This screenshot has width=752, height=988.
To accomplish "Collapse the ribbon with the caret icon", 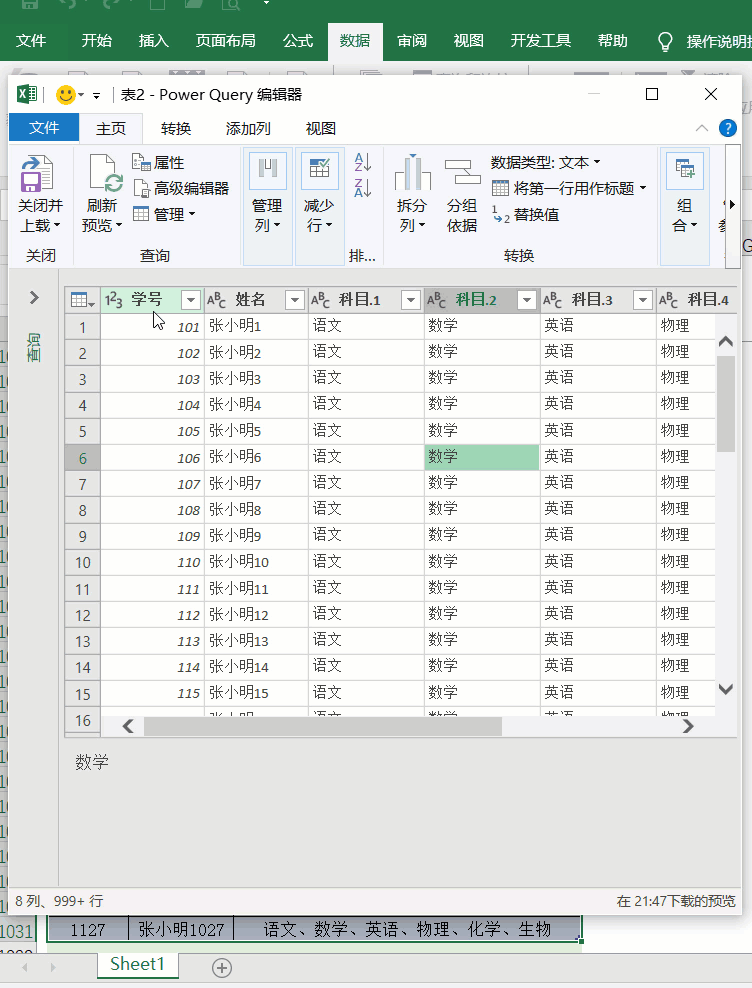I will pyautogui.click(x=702, y=129).
